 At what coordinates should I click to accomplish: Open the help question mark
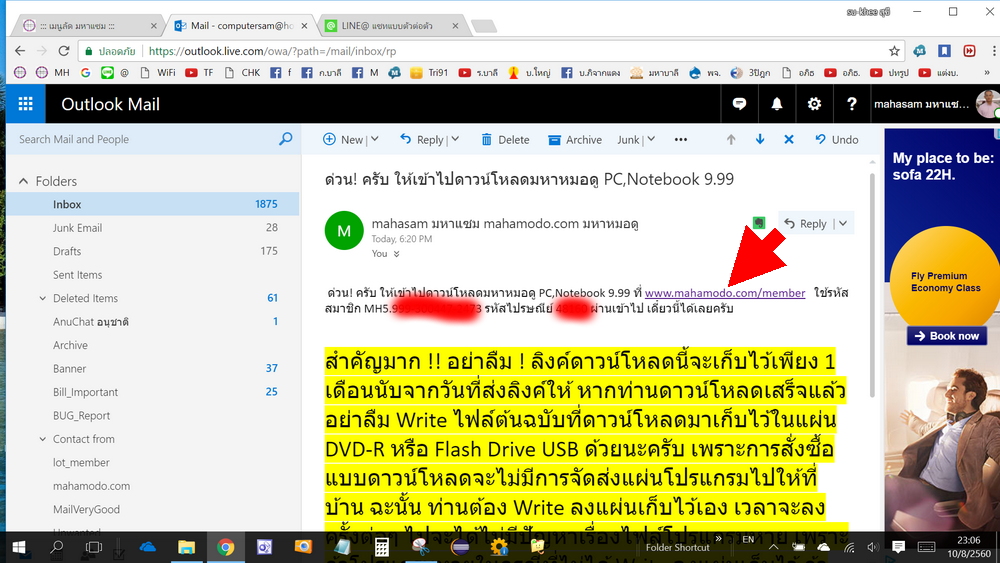[x=851, y=104]
